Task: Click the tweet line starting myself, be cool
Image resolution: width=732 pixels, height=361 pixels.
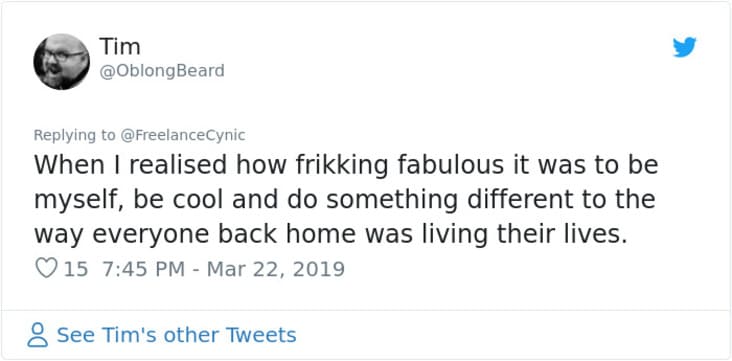Action: [345, 200]
